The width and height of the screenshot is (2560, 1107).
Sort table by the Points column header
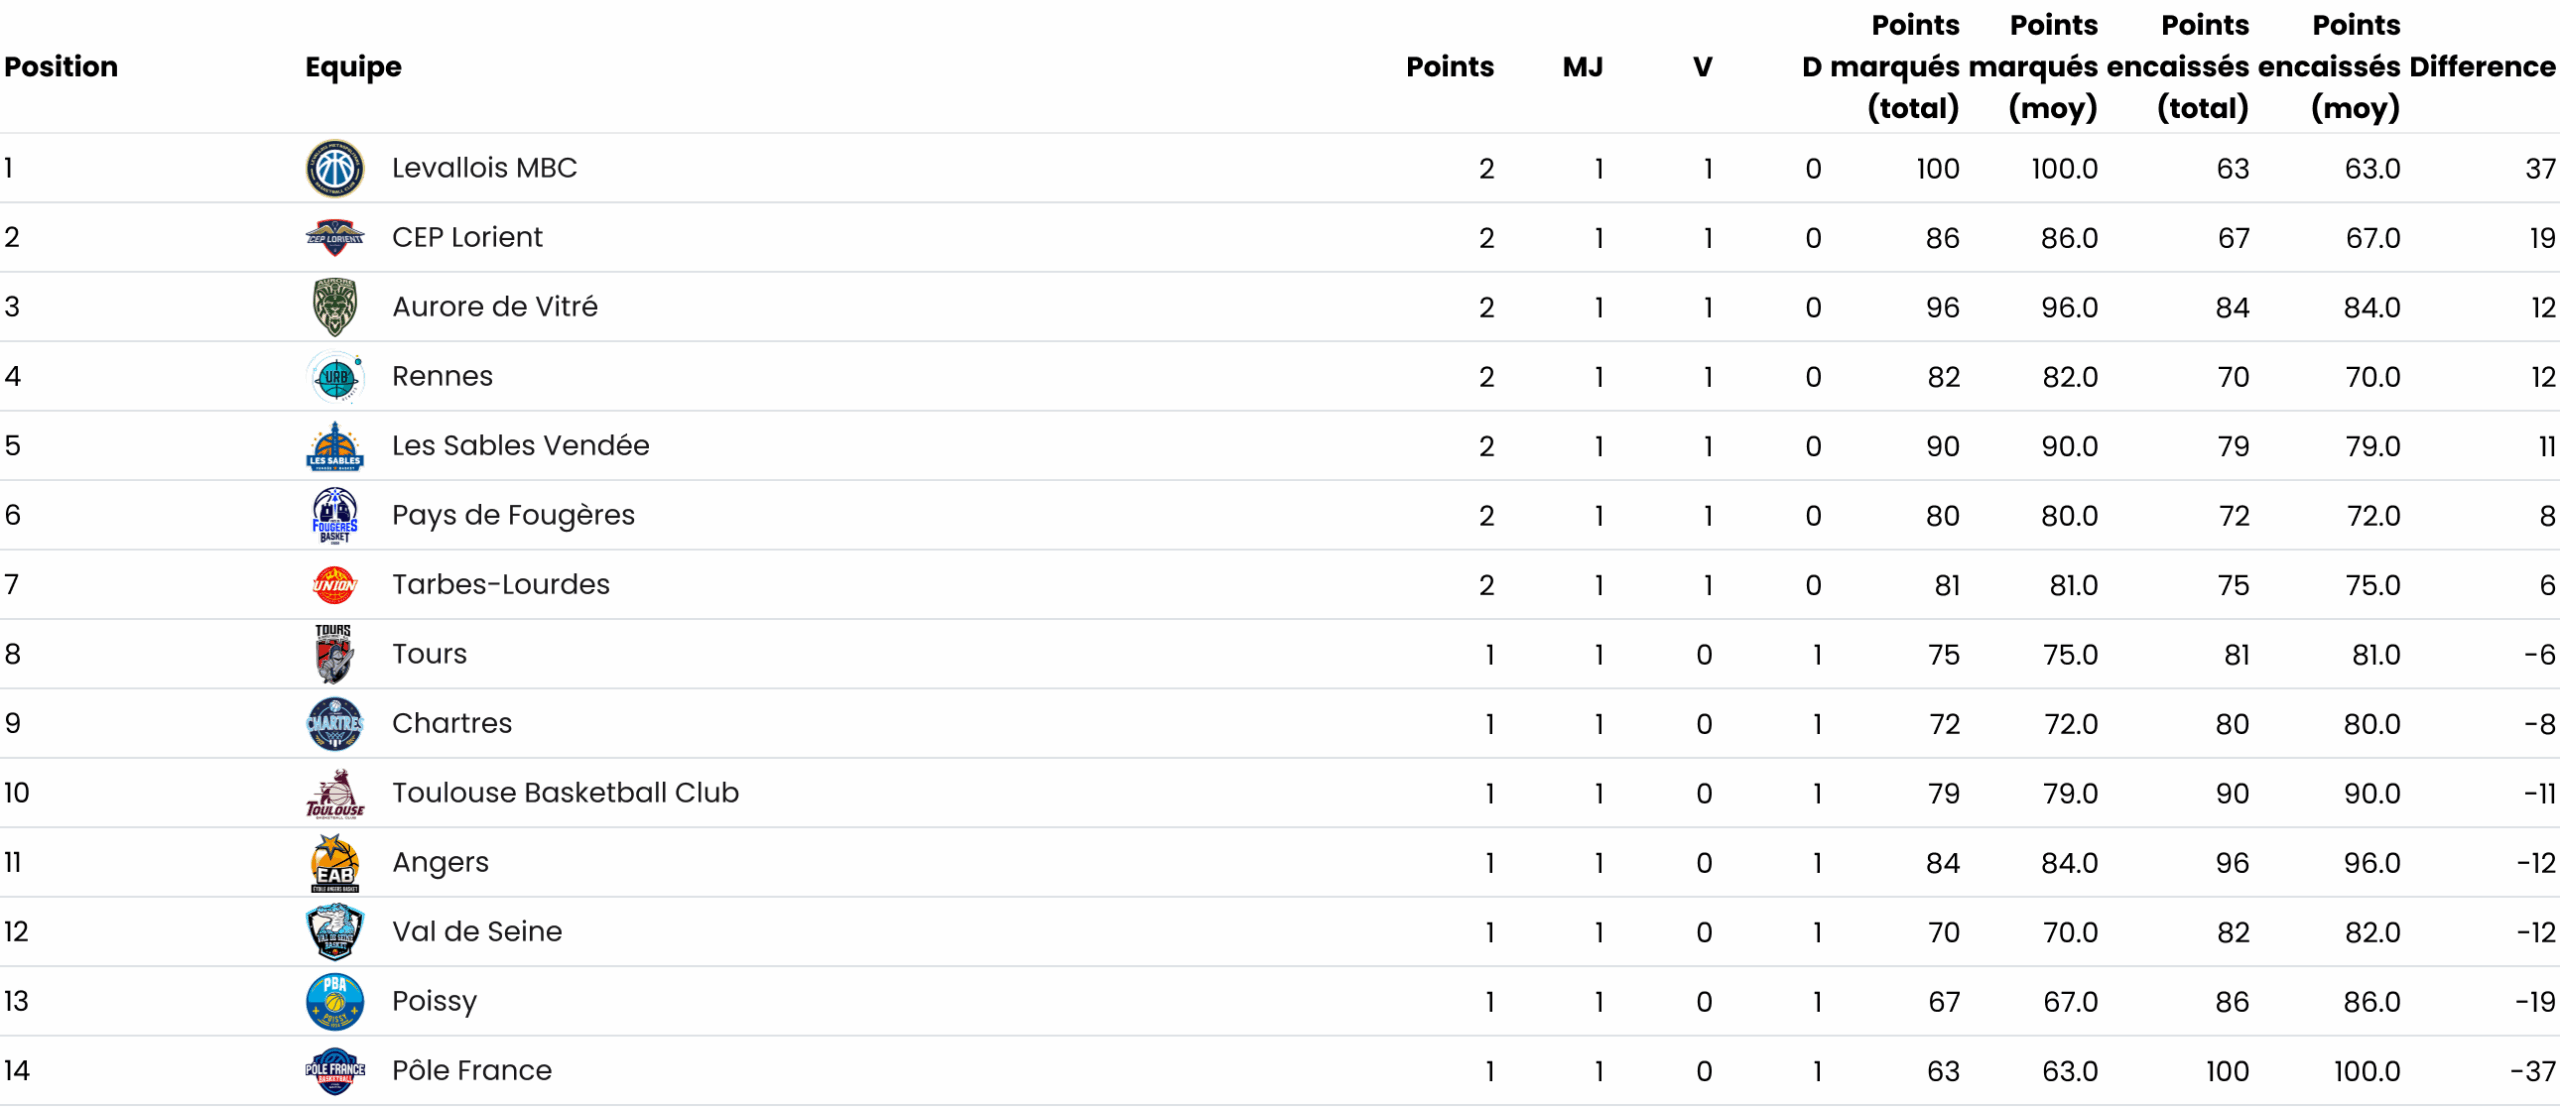click(1449, 67)
